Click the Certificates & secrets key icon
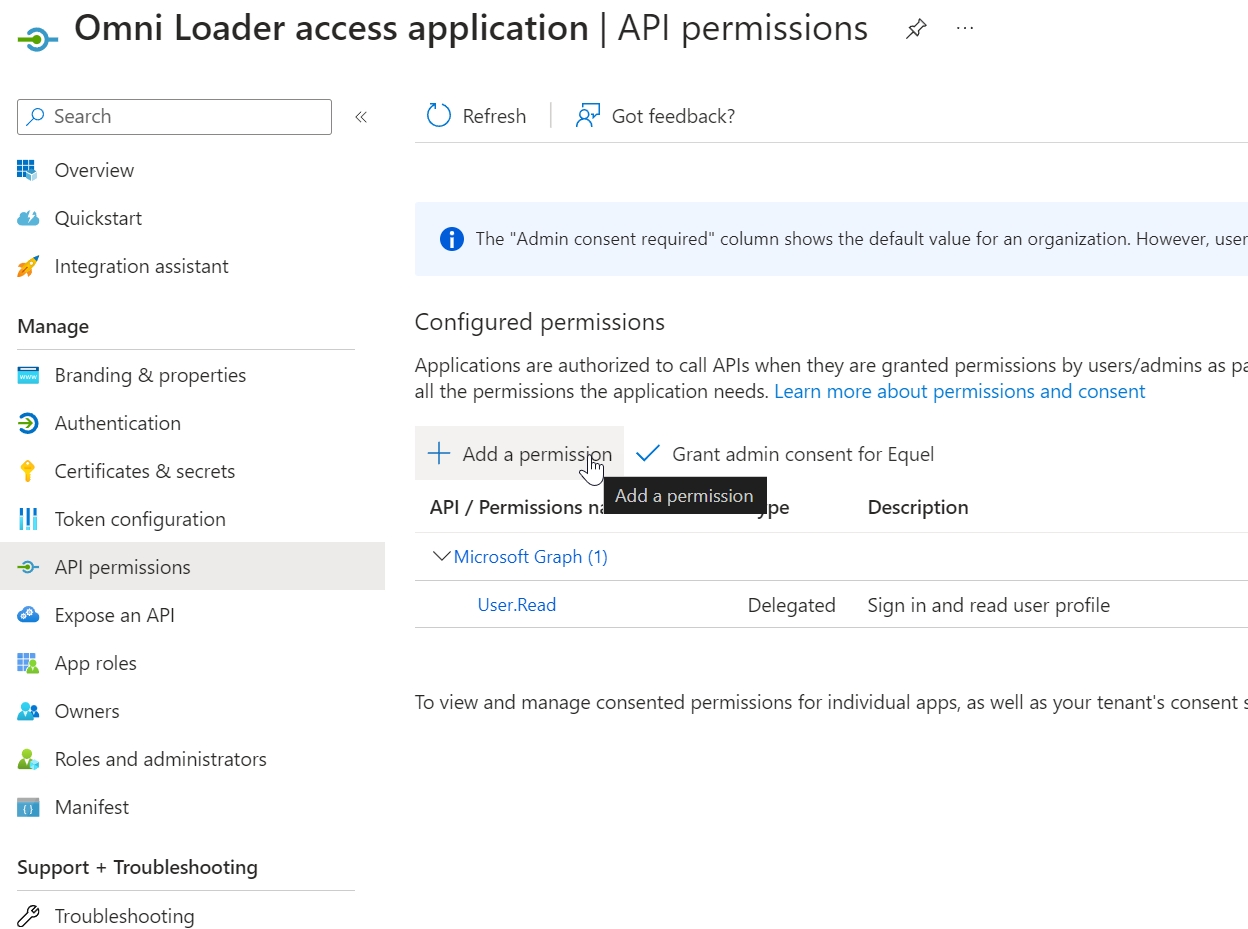Screen dimensions: 1248x929 (x=28, y=471)
